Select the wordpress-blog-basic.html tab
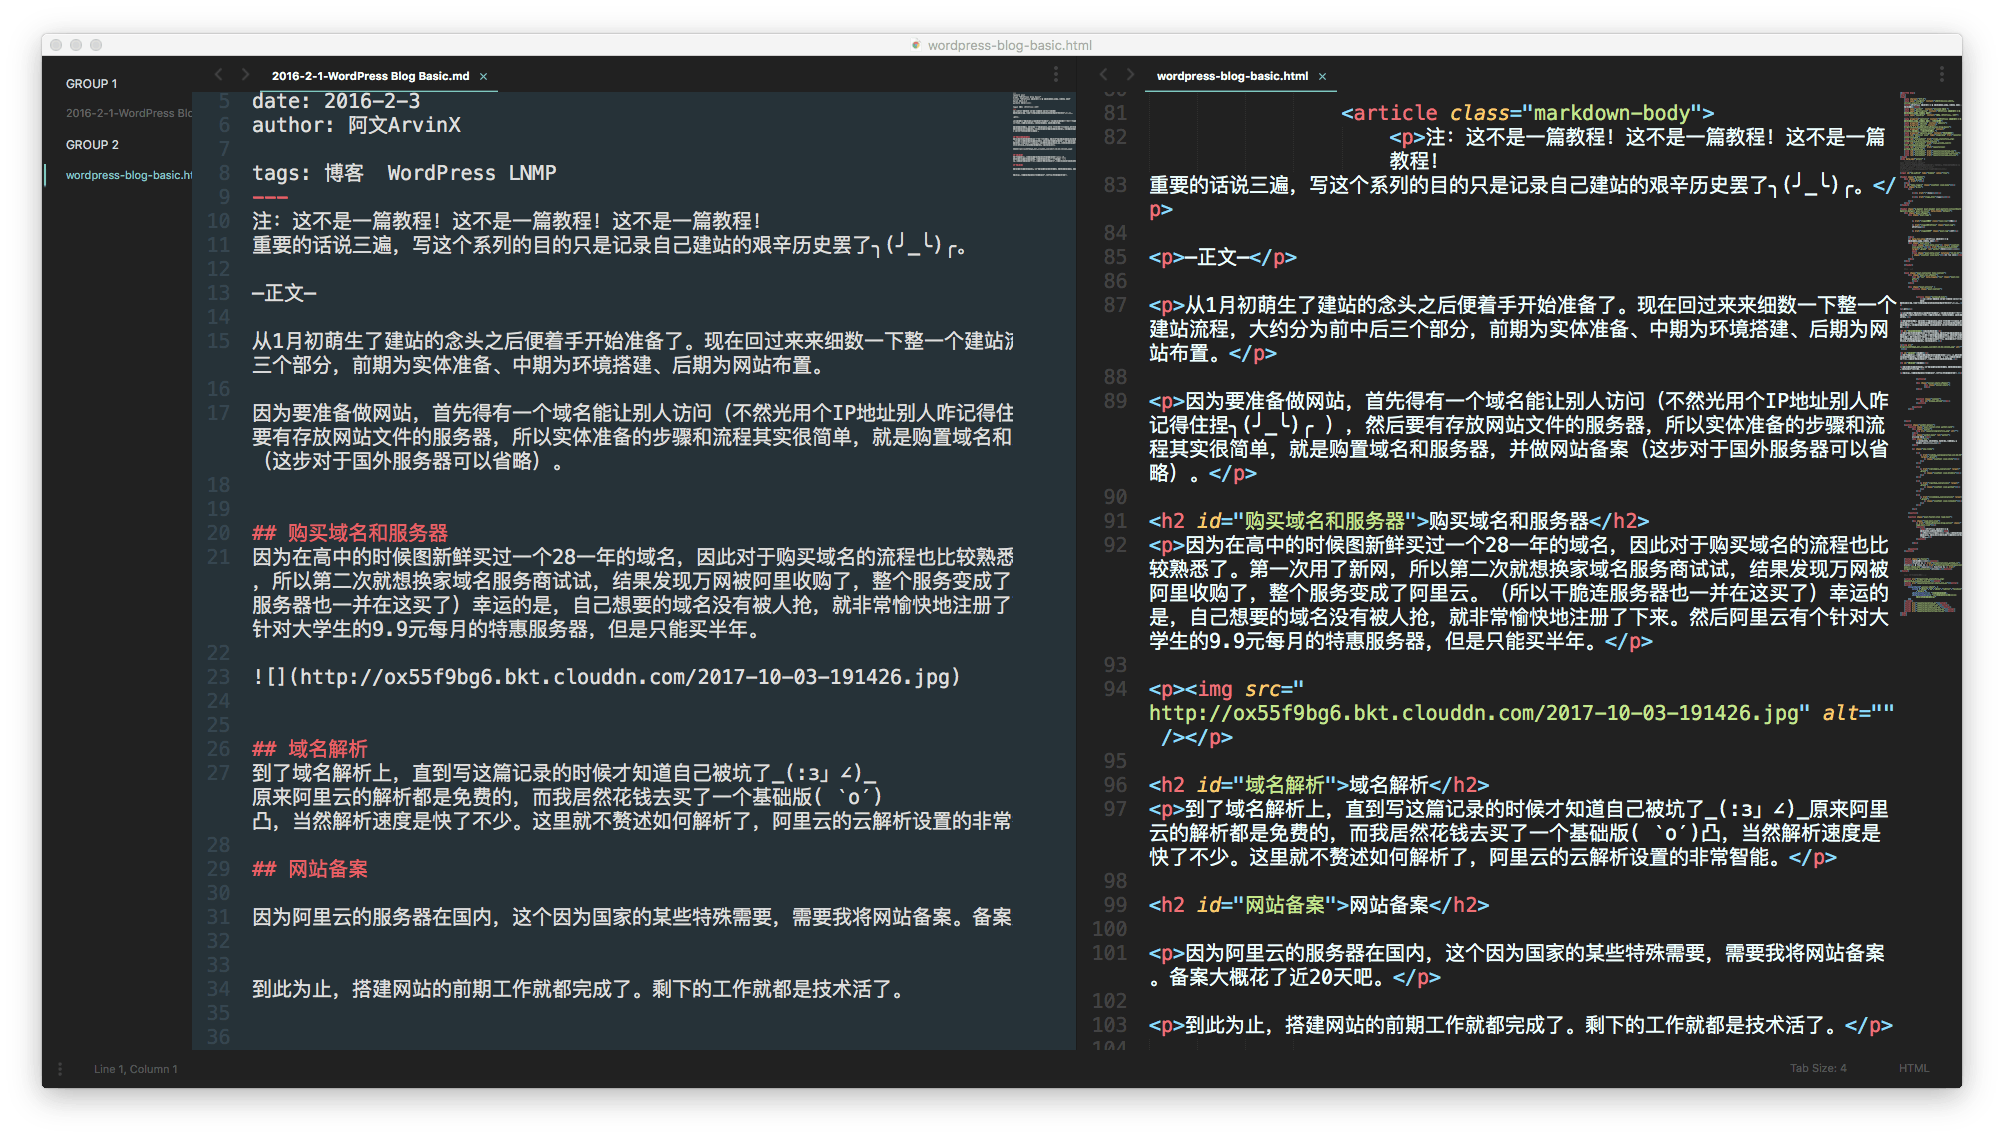2004x1138 pixels. click(1231, 76)
